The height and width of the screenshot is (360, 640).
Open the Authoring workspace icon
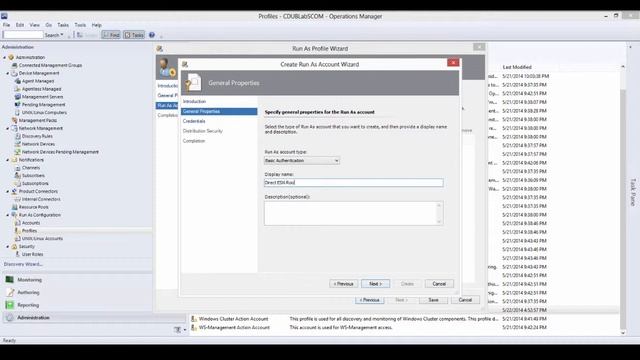[x=9, y=292]
